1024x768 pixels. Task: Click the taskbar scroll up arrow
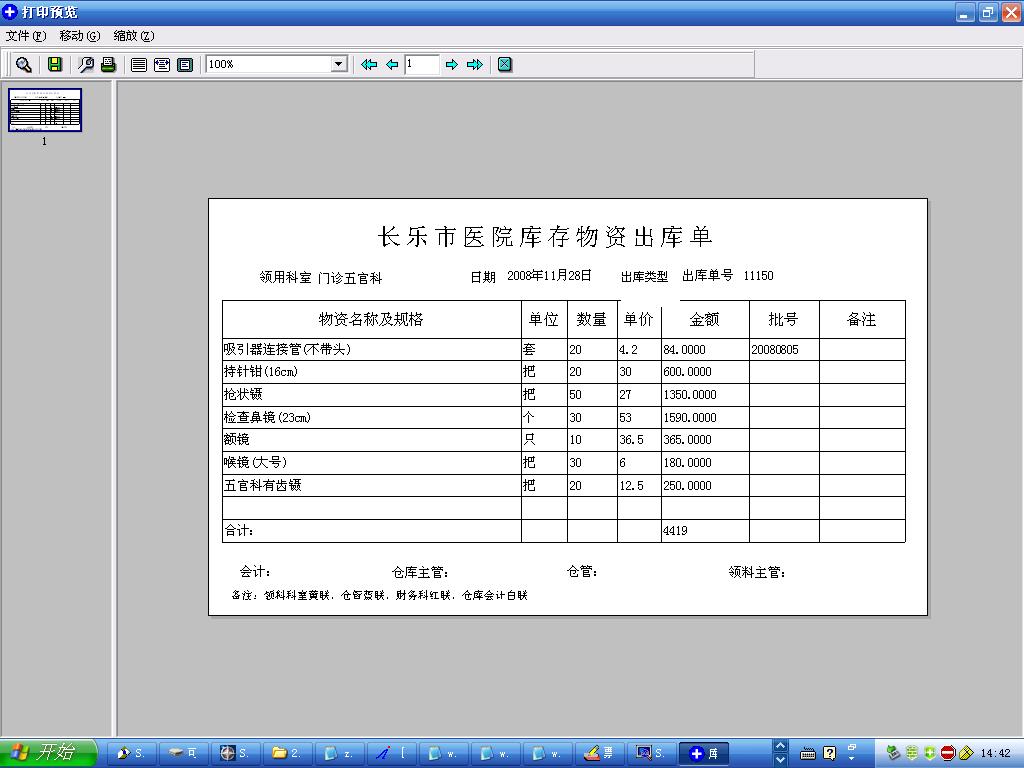780,746
